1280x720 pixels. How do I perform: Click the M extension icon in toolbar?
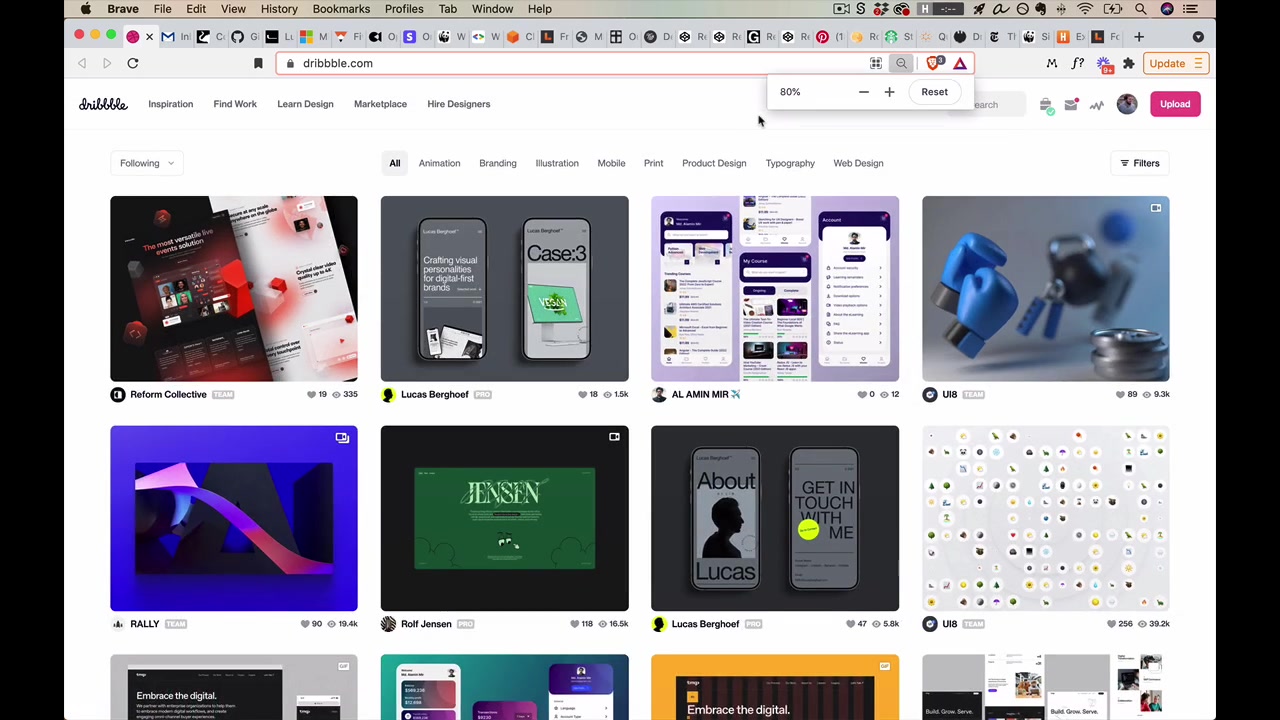(1051, 63)
